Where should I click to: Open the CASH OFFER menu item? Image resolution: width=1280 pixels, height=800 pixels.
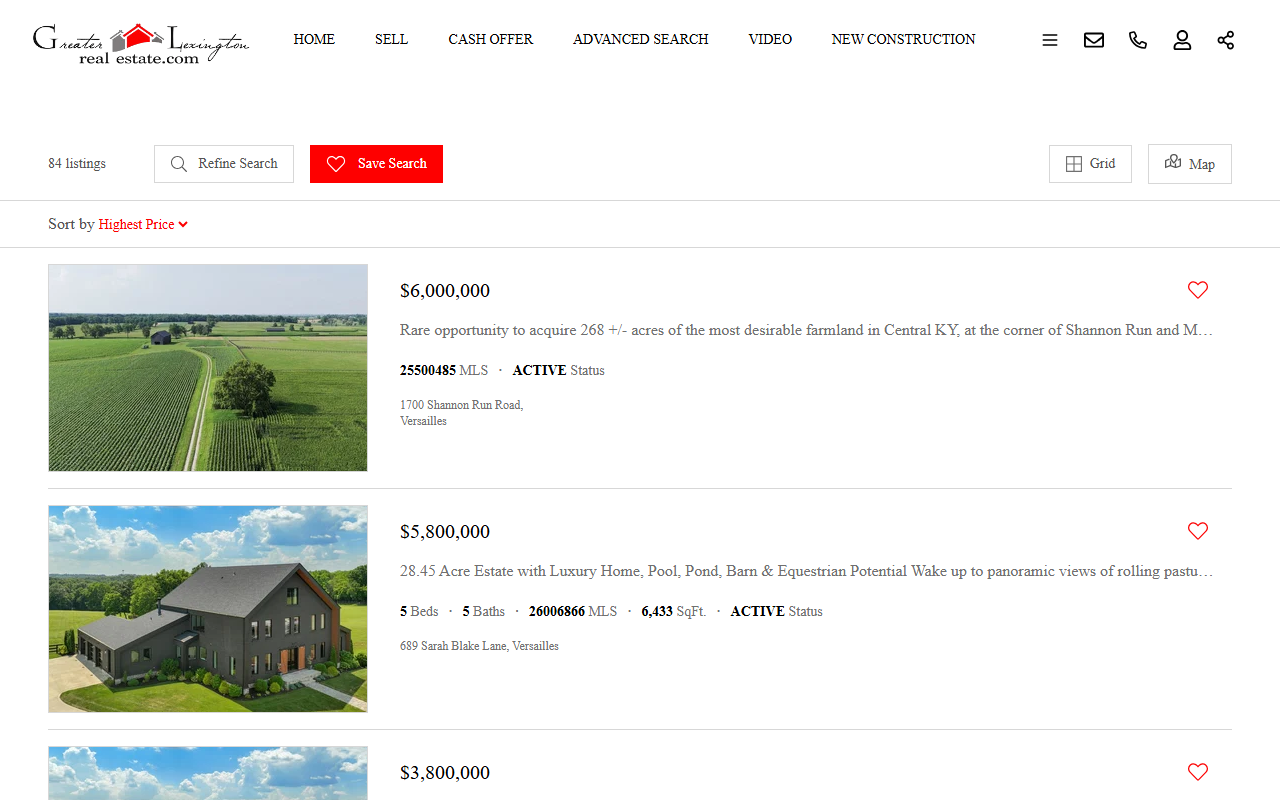[x=491, y=39]
